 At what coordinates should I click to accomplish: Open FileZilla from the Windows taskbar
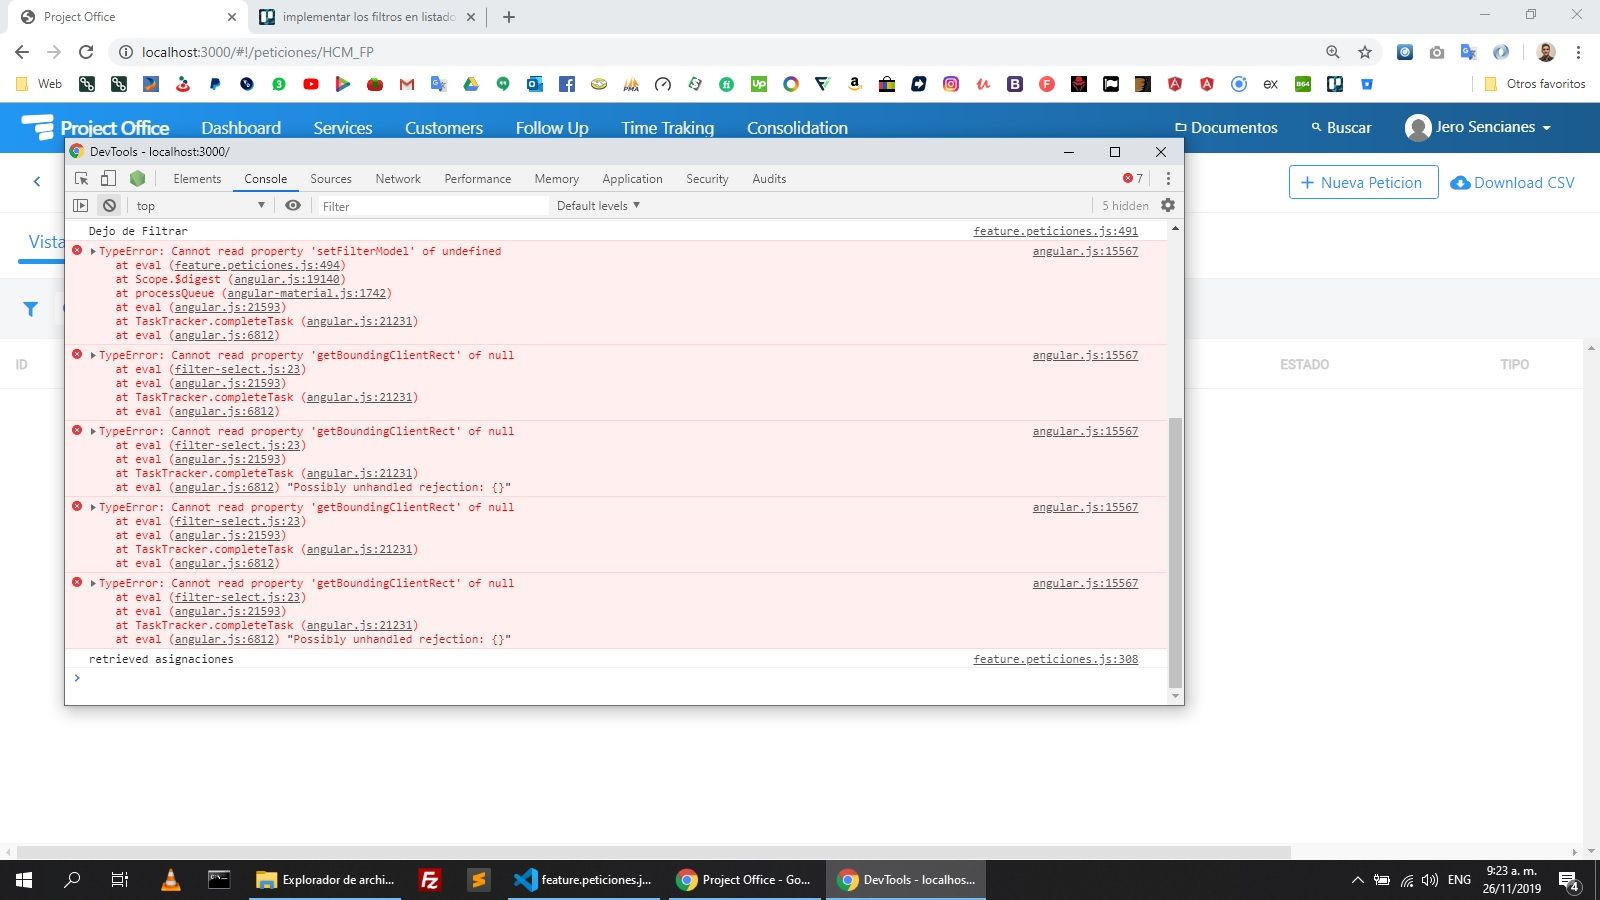click(x=430, y=880)
